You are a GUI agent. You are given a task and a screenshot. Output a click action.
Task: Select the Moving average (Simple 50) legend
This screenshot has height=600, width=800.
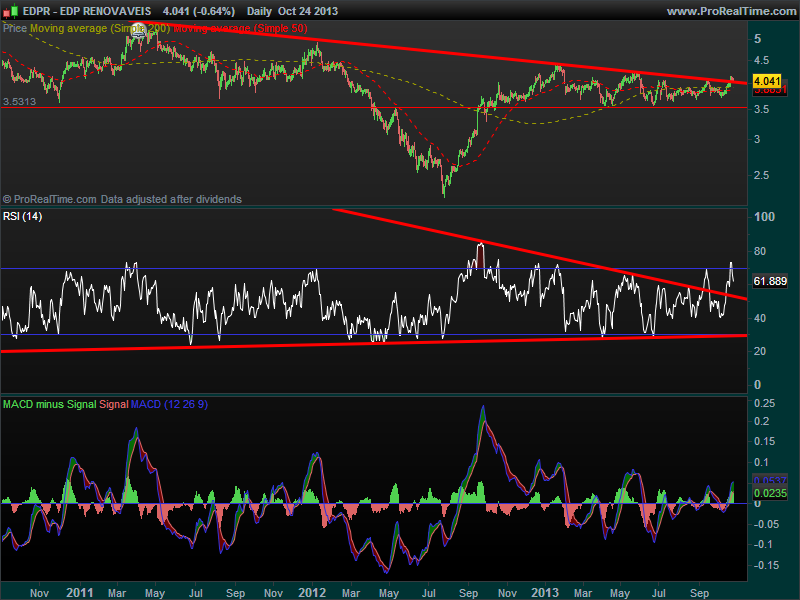(240, 28)
